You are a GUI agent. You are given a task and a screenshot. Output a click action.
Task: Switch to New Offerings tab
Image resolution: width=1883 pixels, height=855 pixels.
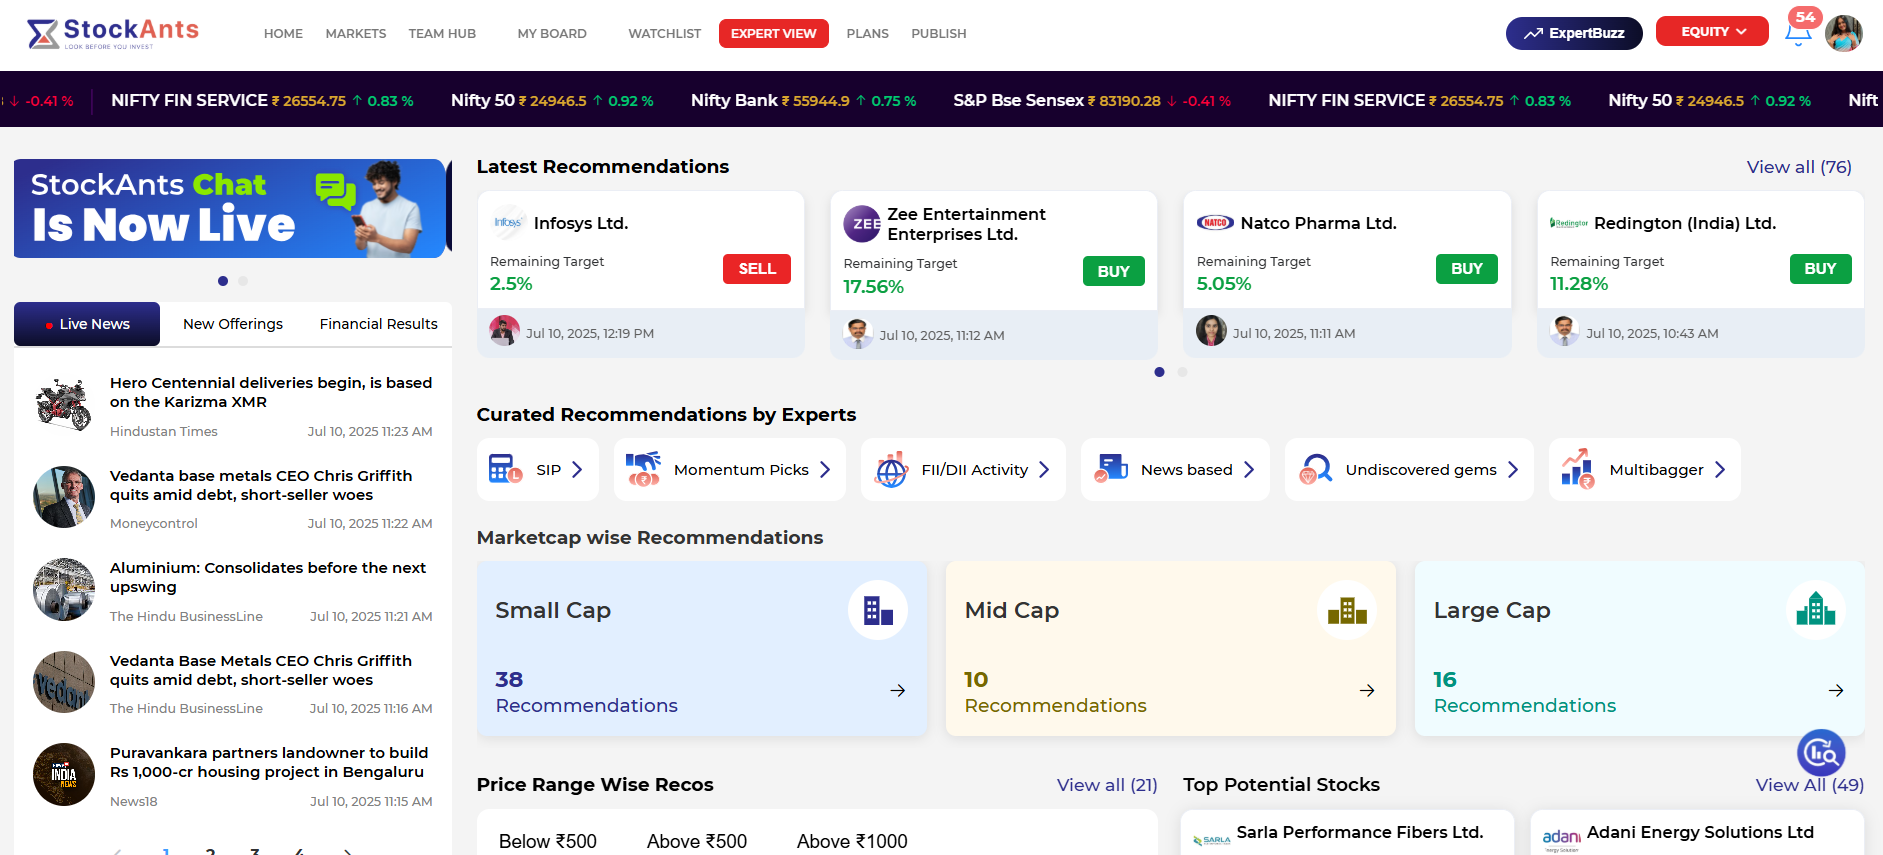[x=233, y=324]
